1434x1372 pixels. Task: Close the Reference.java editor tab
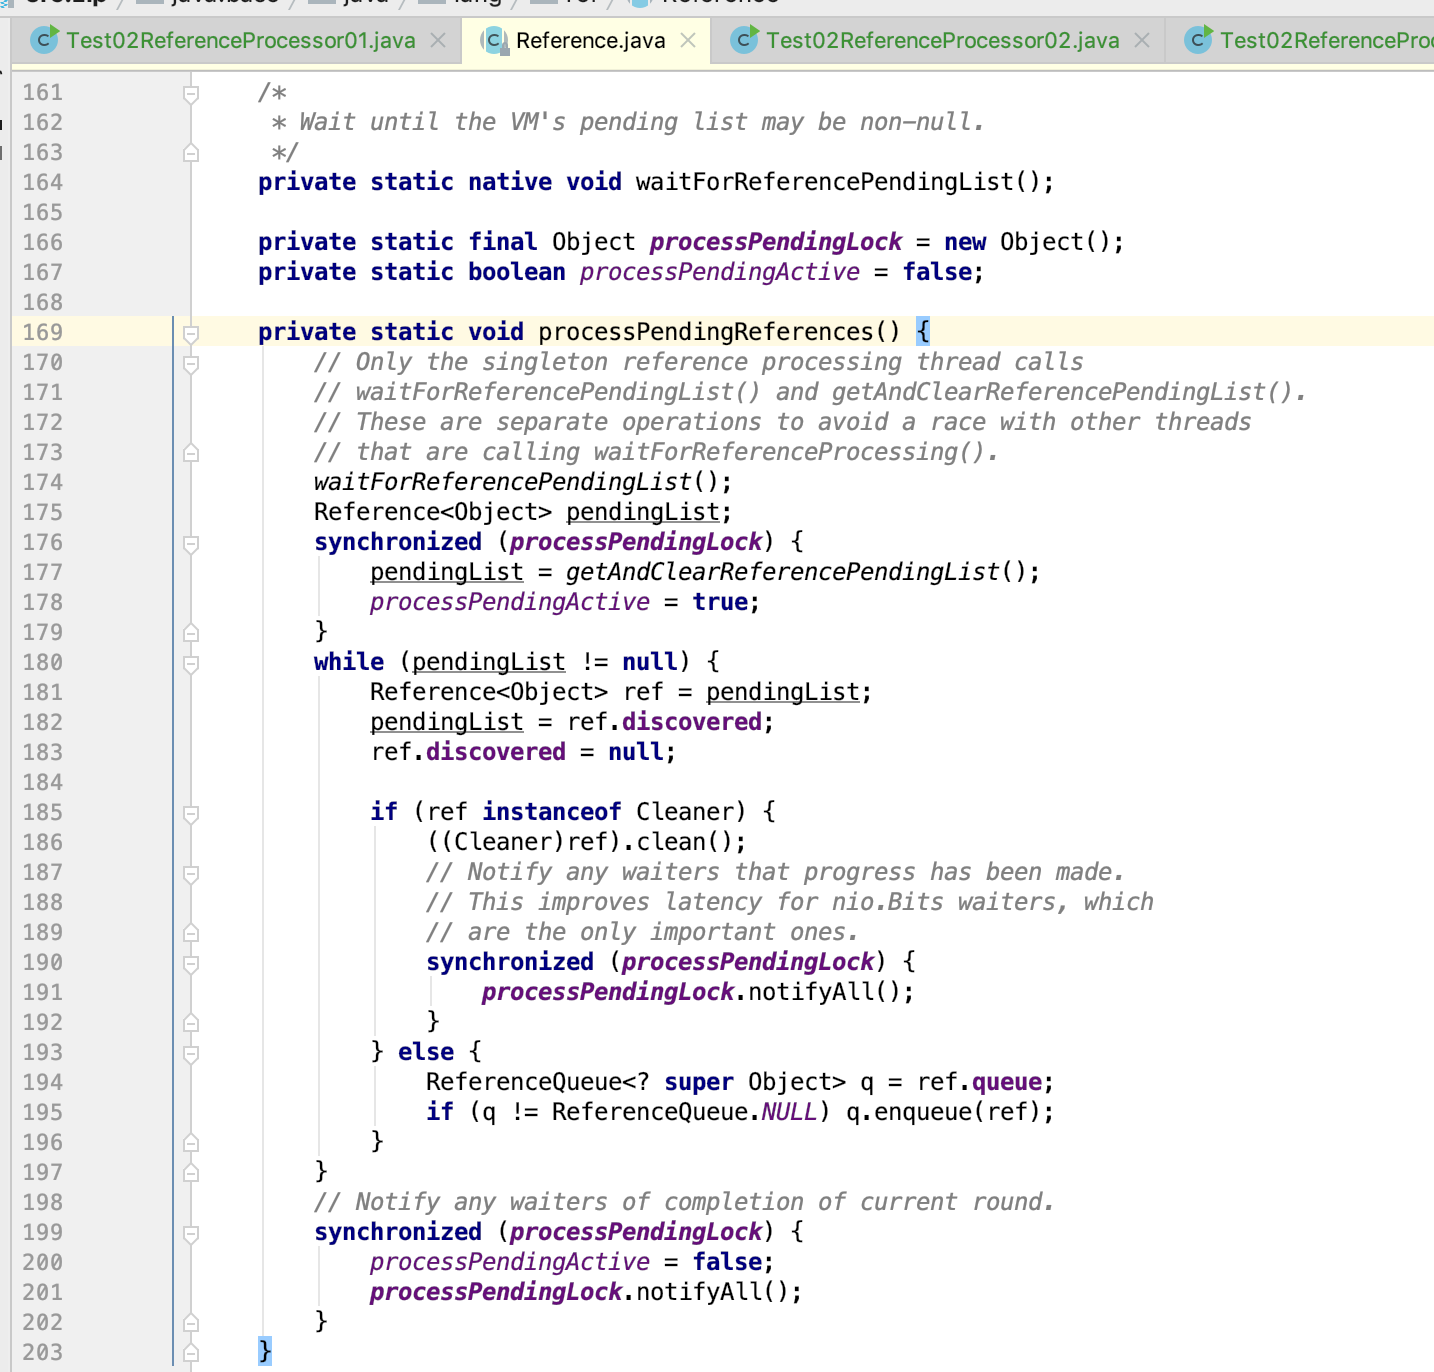coord(686,41)
